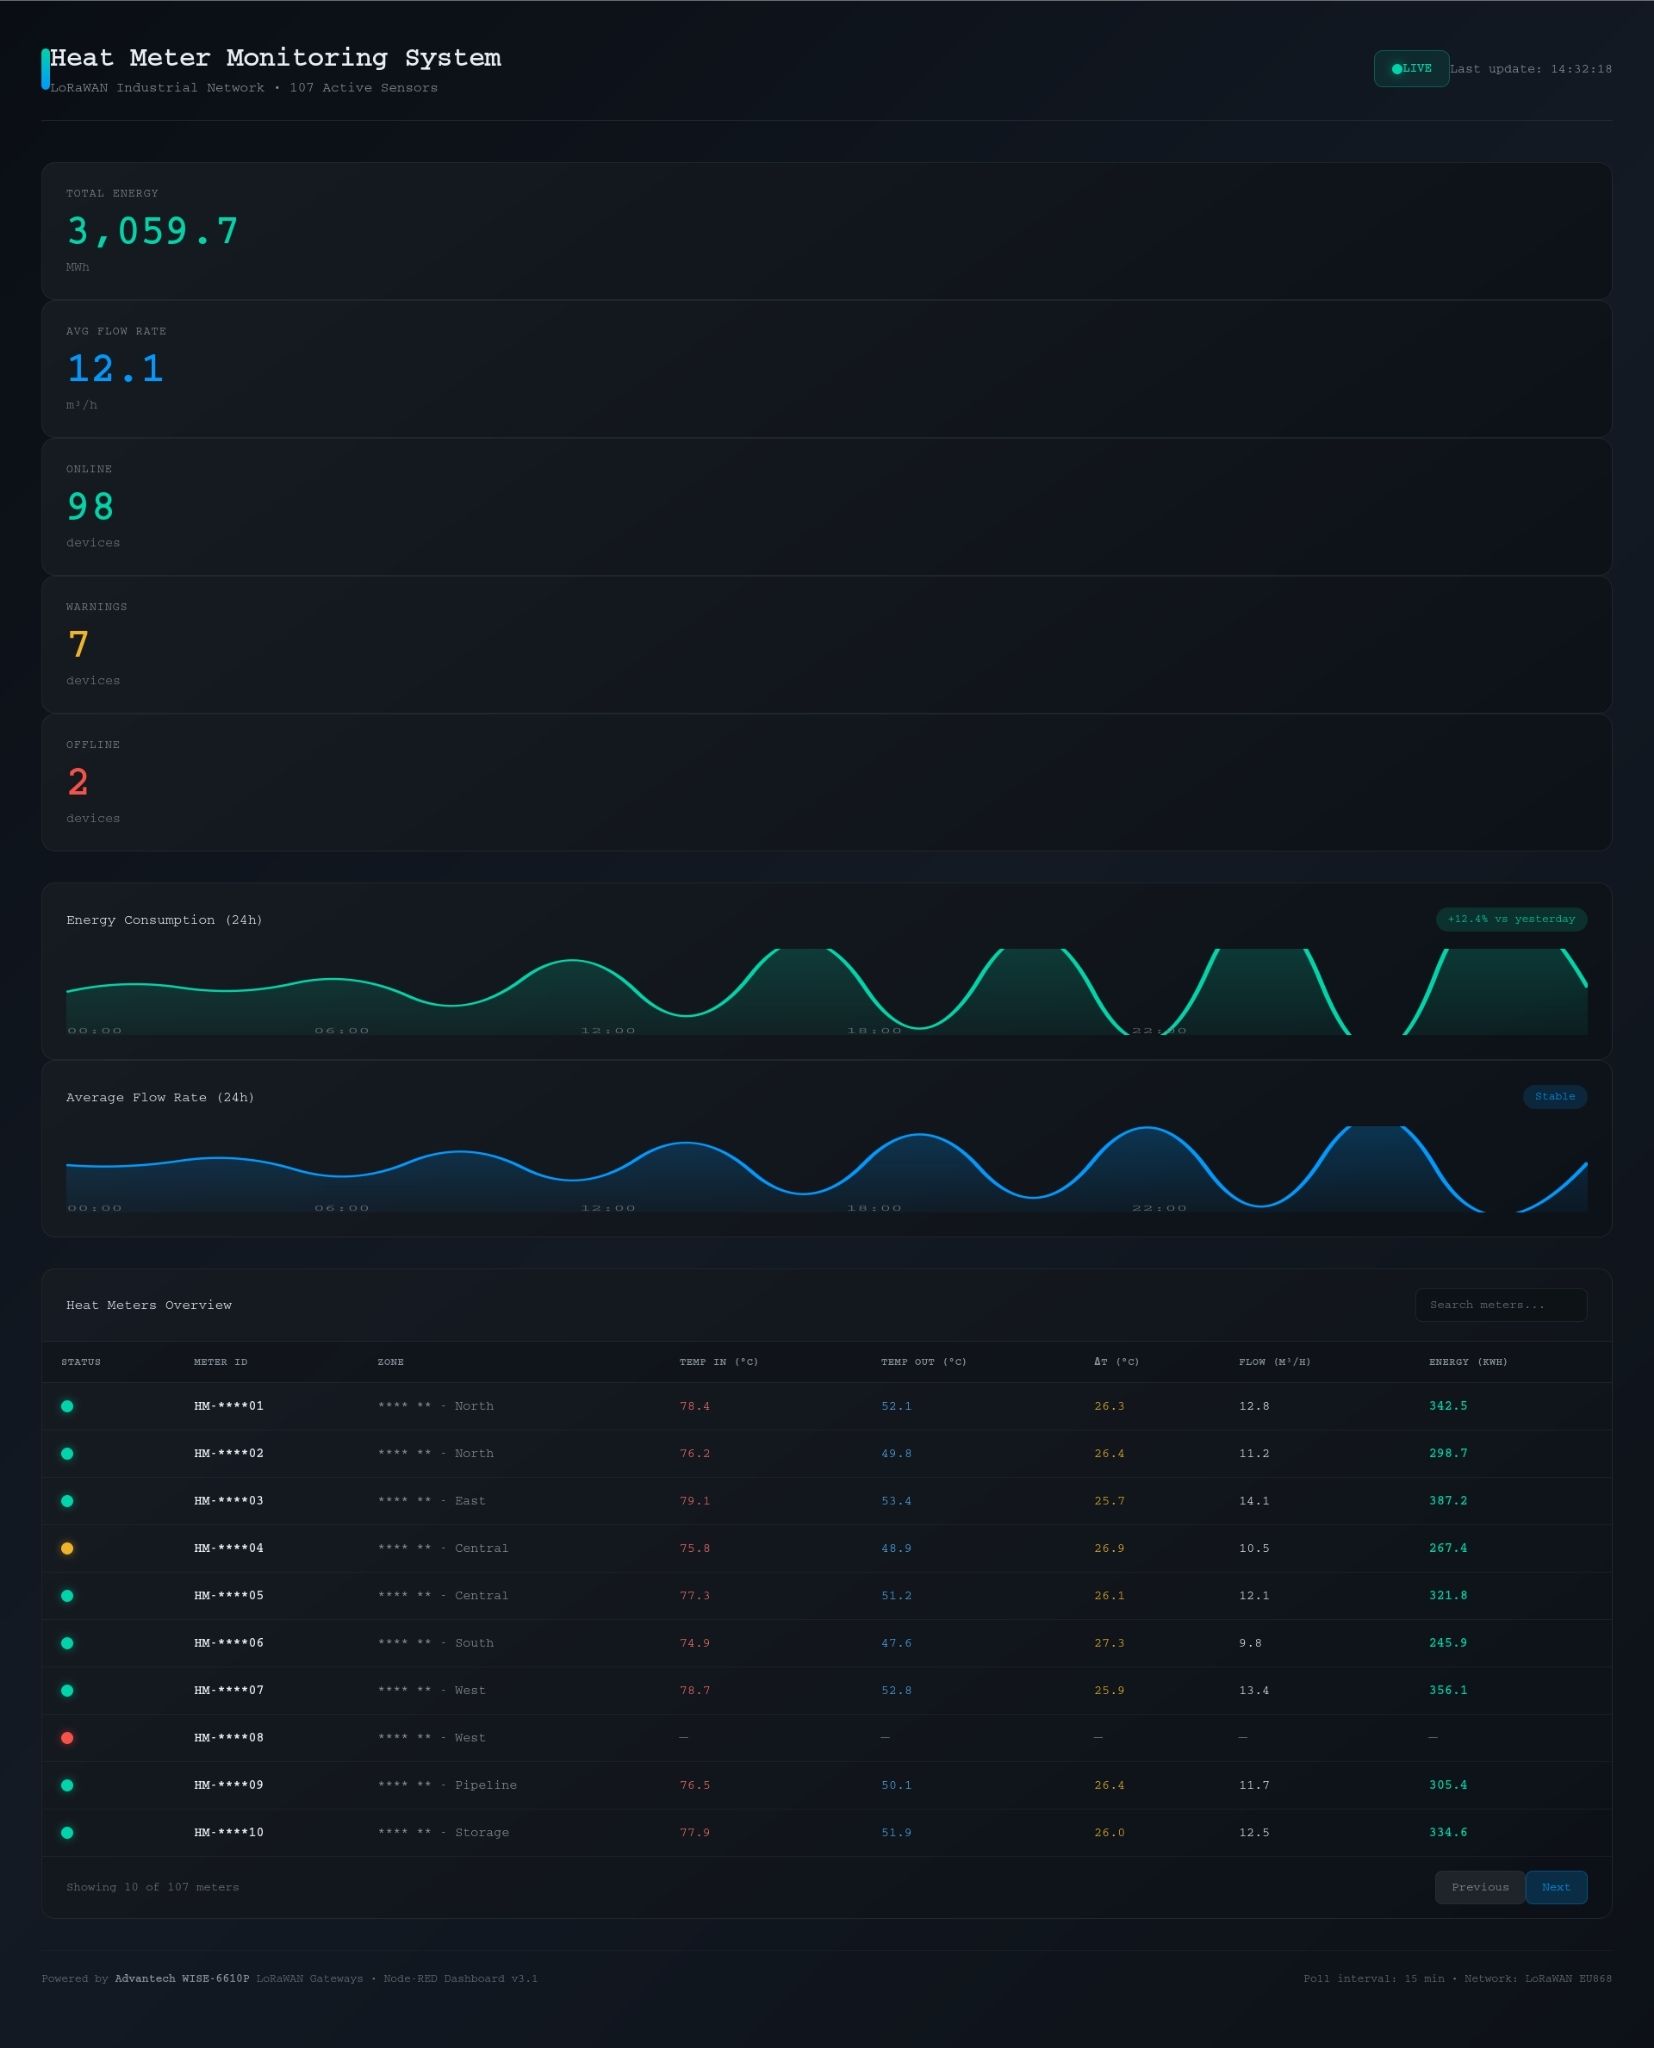1654x2048 pixels.
Task: Click the +12.4% vs yesterday badge
Action: tap(1511, 919)
